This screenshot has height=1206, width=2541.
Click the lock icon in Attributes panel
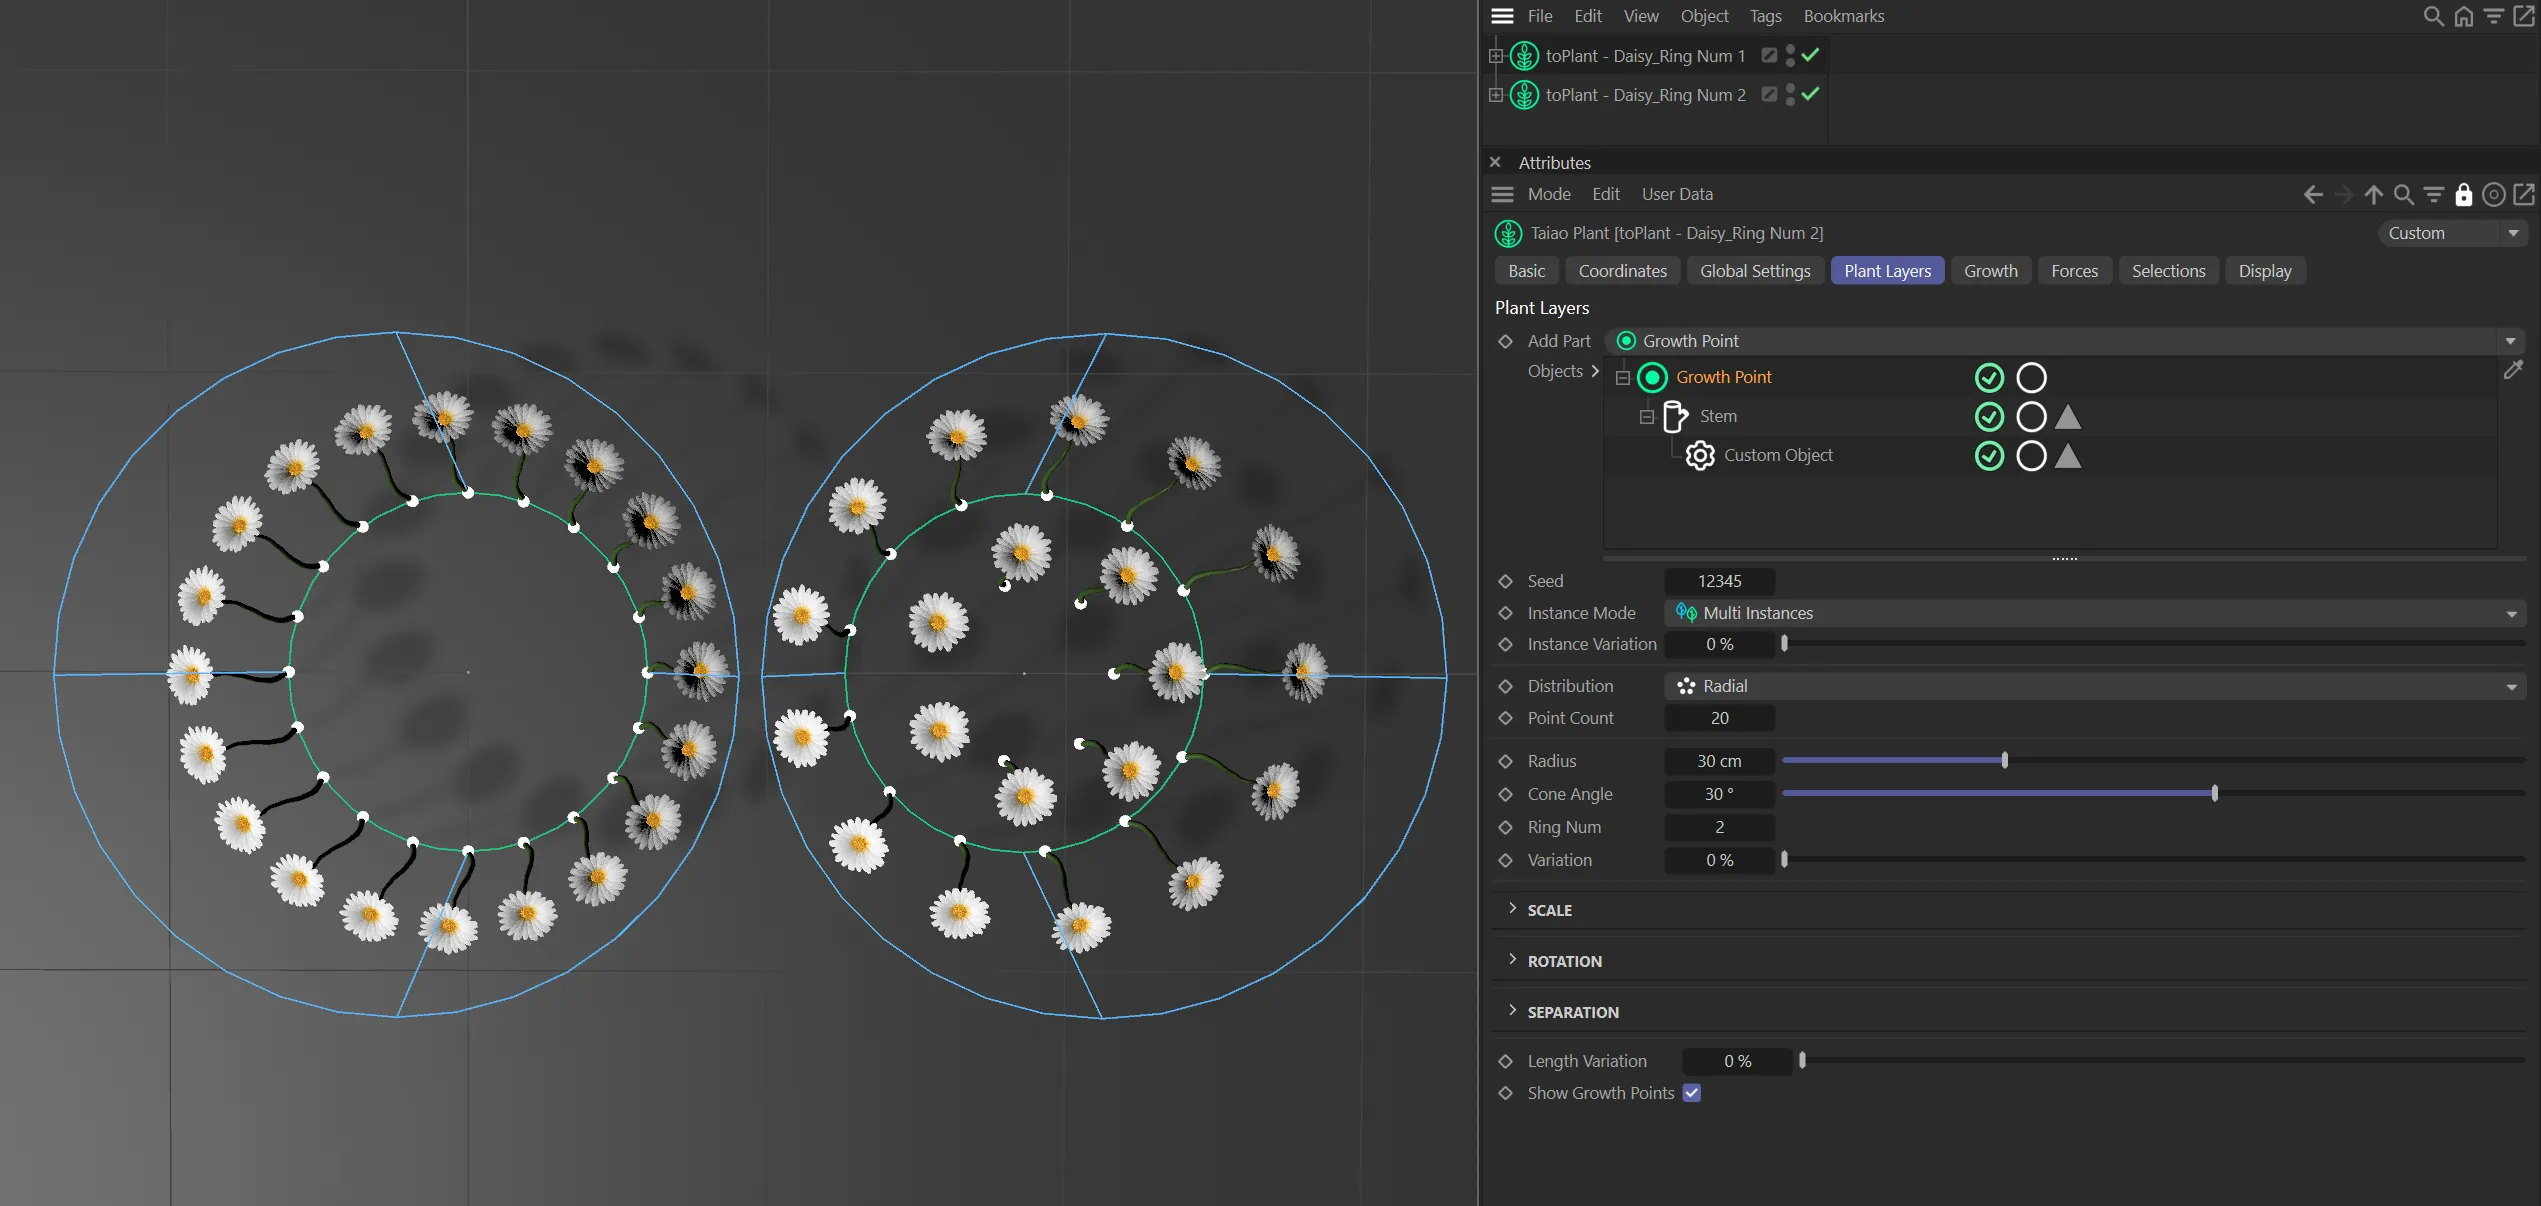(2463, 195)
